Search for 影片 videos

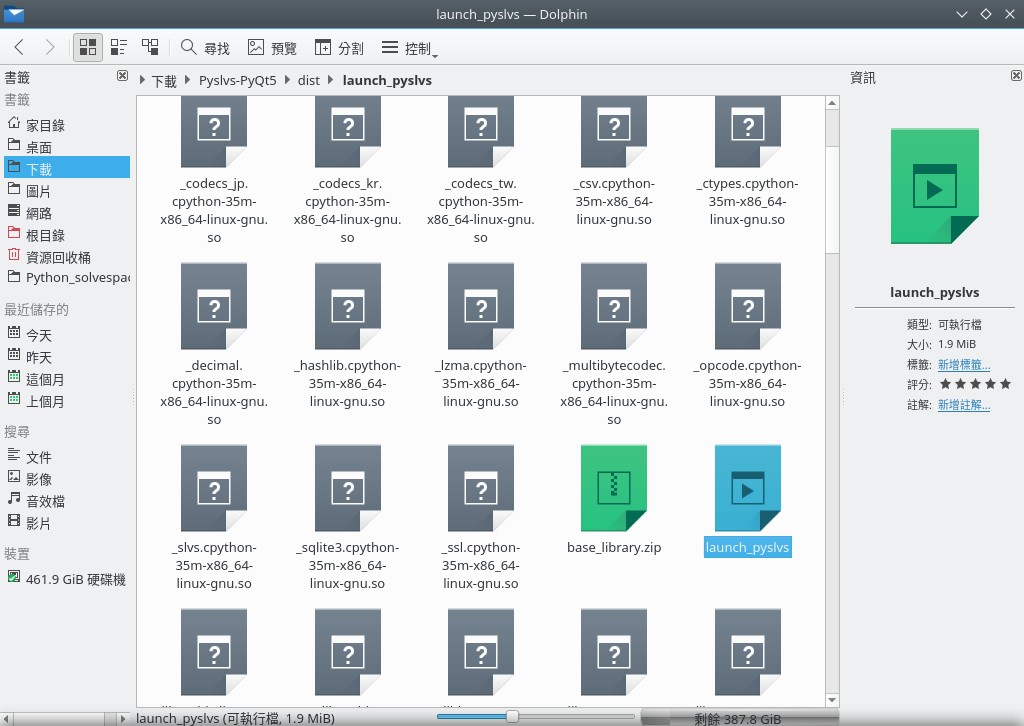pos(67,523)
